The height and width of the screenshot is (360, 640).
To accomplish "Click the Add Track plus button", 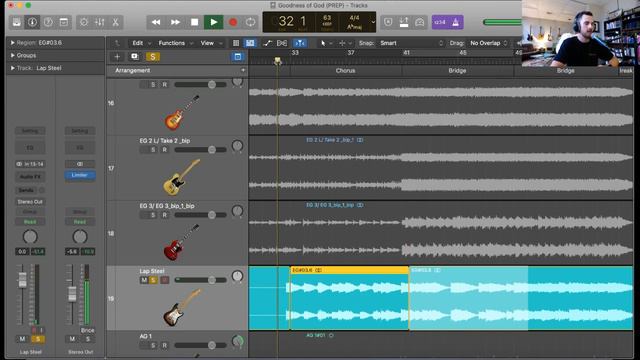I will pyautogui.click(x=117, y=57).
